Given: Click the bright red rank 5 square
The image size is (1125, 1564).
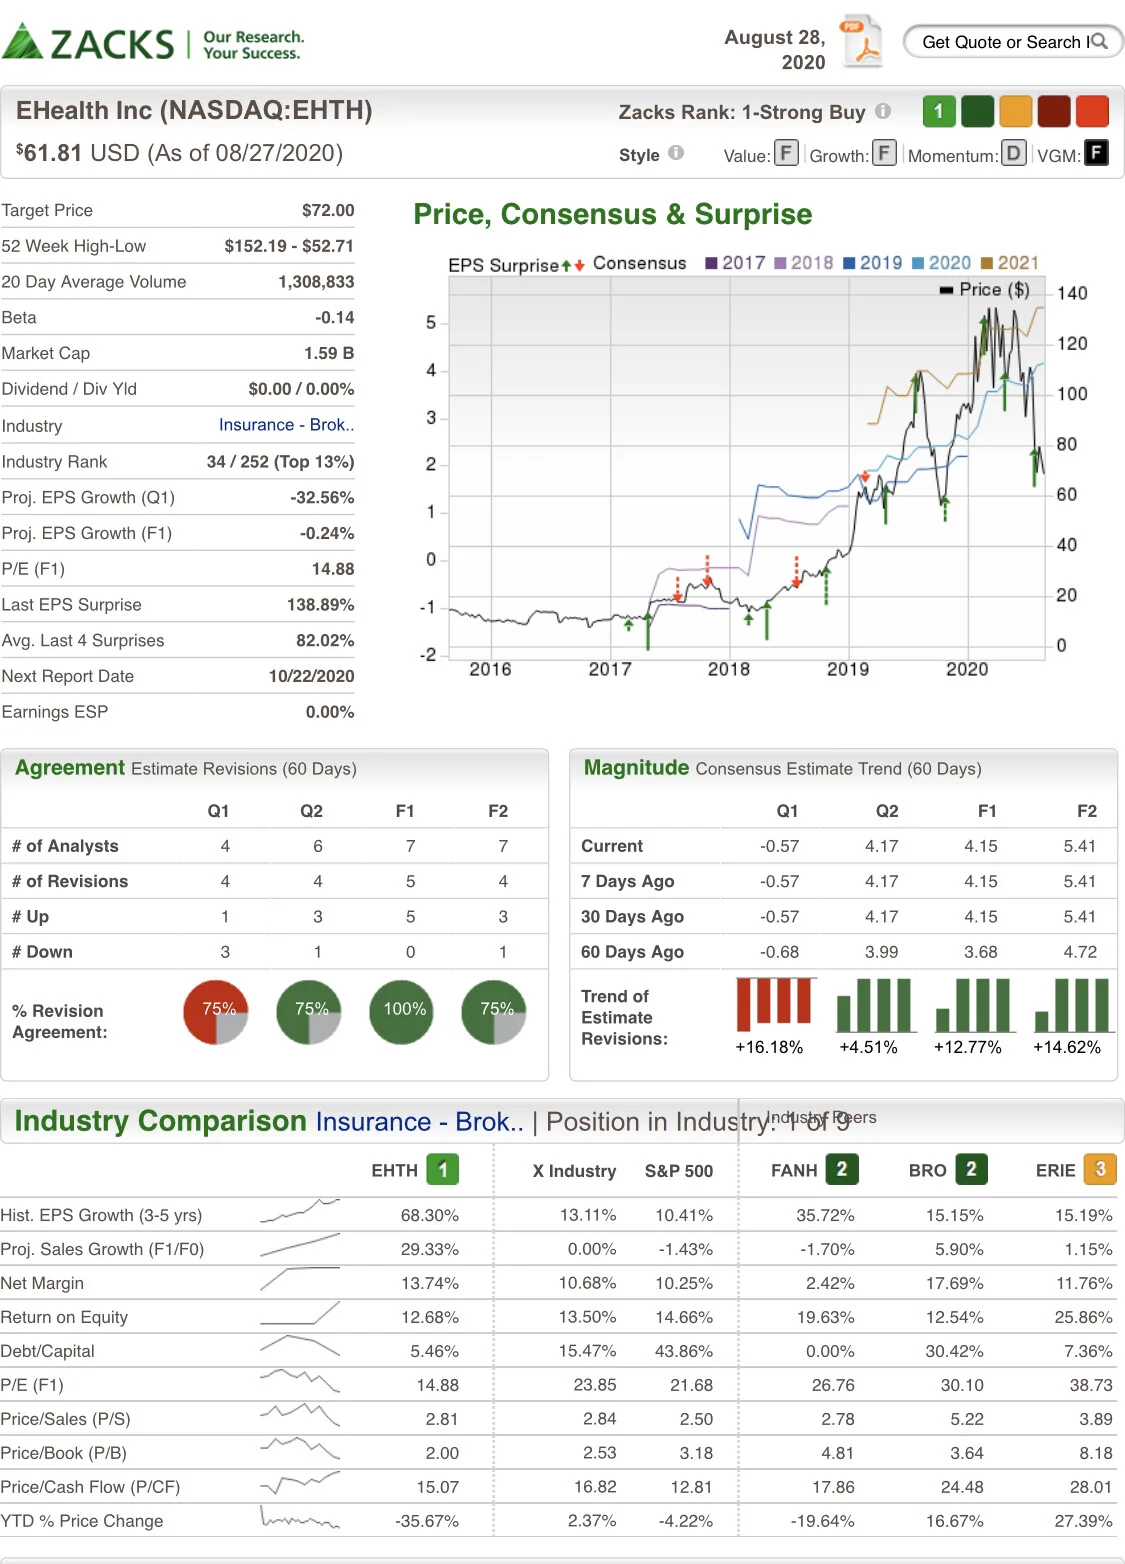Looking at the screenshot, I should 1092,111.
